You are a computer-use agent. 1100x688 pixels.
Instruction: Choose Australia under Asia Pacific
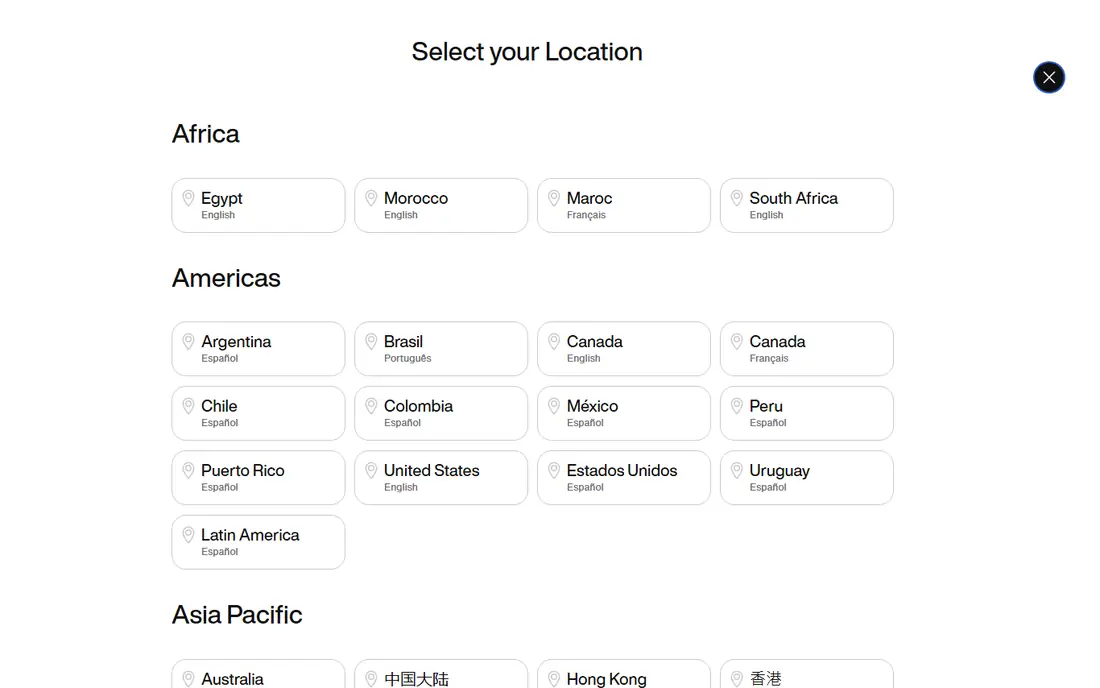click(258, 675)
